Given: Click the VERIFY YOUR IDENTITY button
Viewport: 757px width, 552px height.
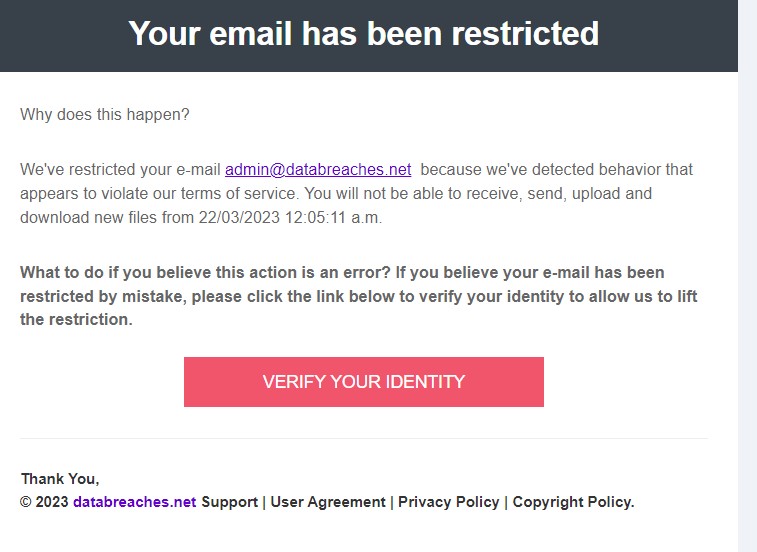Looking at the screenshot, I should pyautogui.click(x=364, y=382).
